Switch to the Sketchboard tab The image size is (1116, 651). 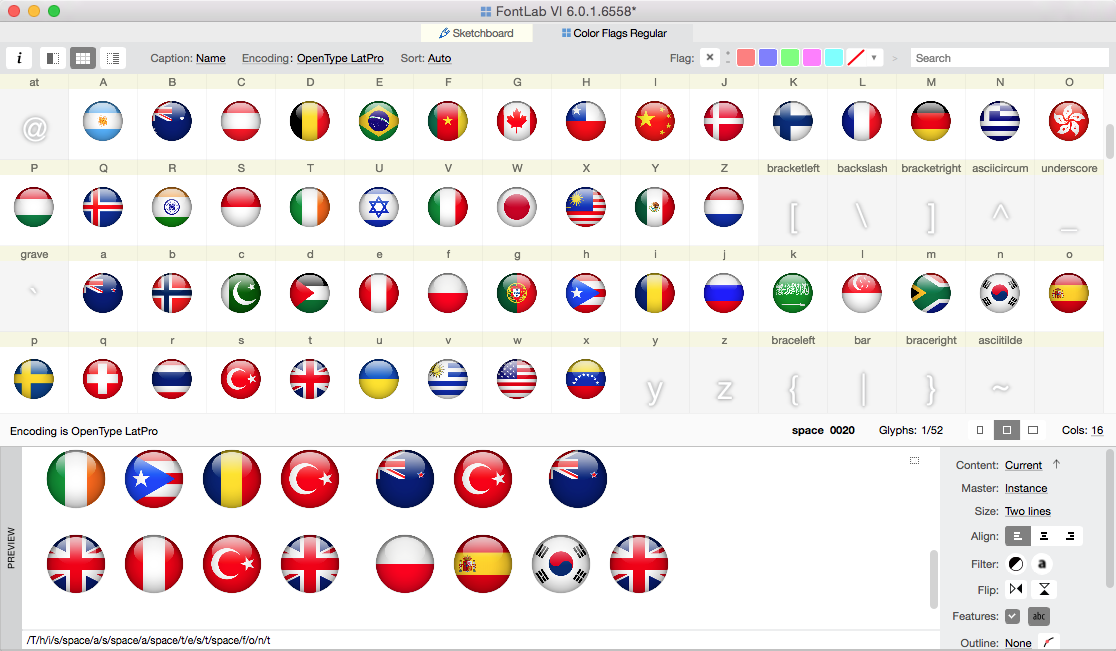coord(476,33)
